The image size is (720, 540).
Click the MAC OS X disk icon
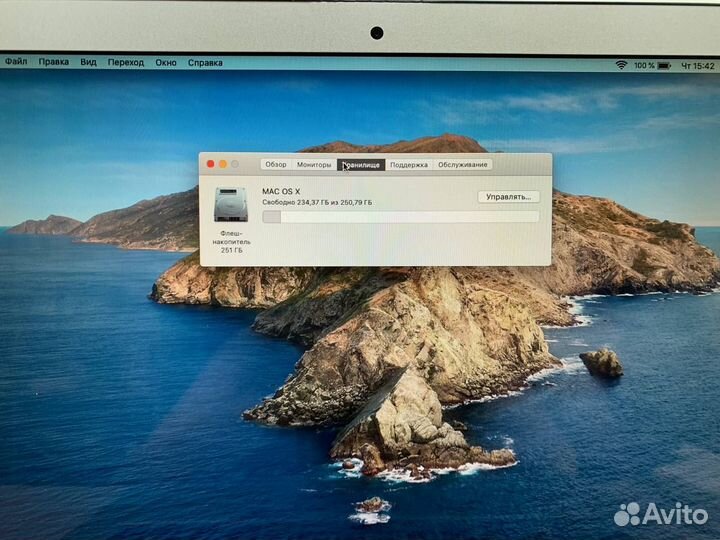click(x=231, y=204)
